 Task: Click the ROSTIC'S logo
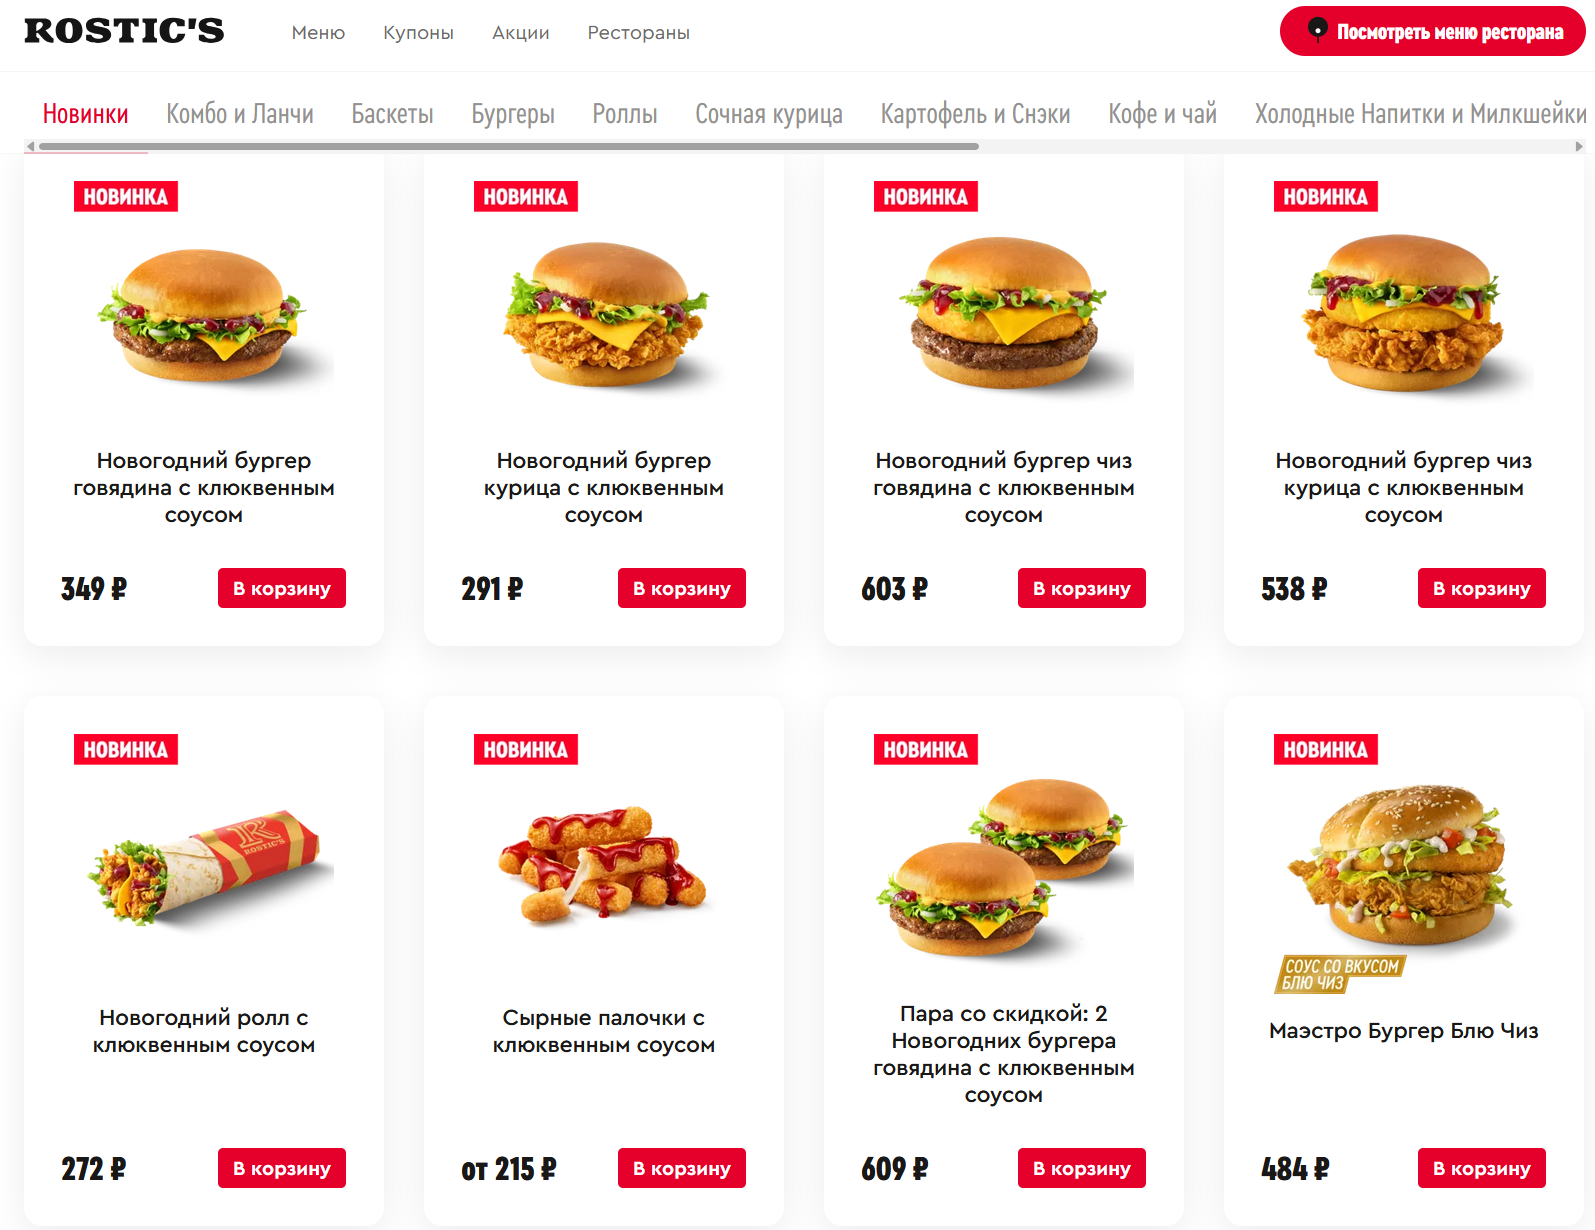[124, 31]
